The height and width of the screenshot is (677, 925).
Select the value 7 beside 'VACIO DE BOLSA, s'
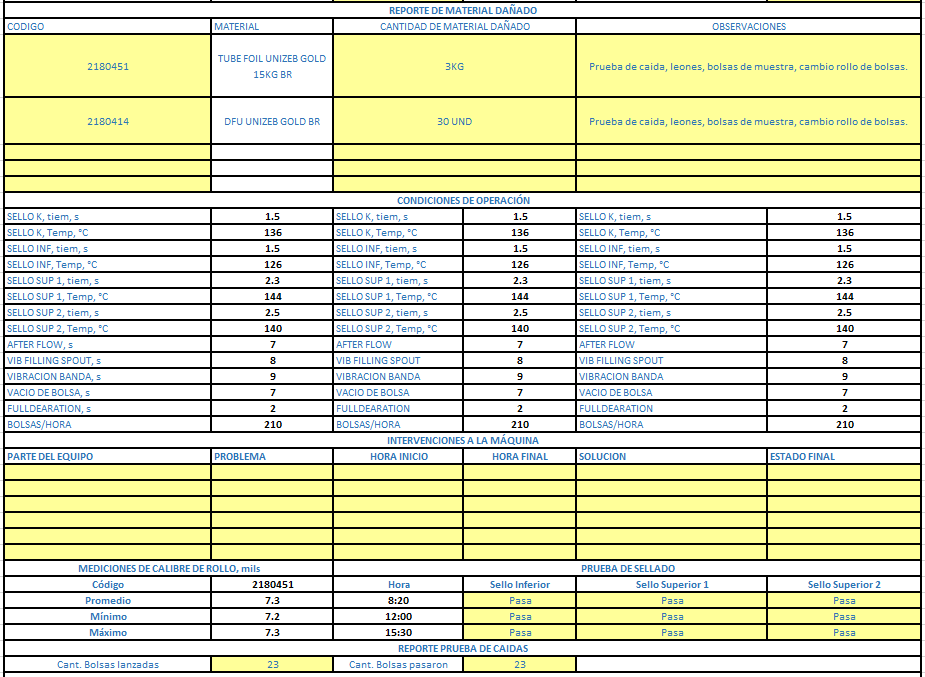pyautogui.click(x=272, y=392)
